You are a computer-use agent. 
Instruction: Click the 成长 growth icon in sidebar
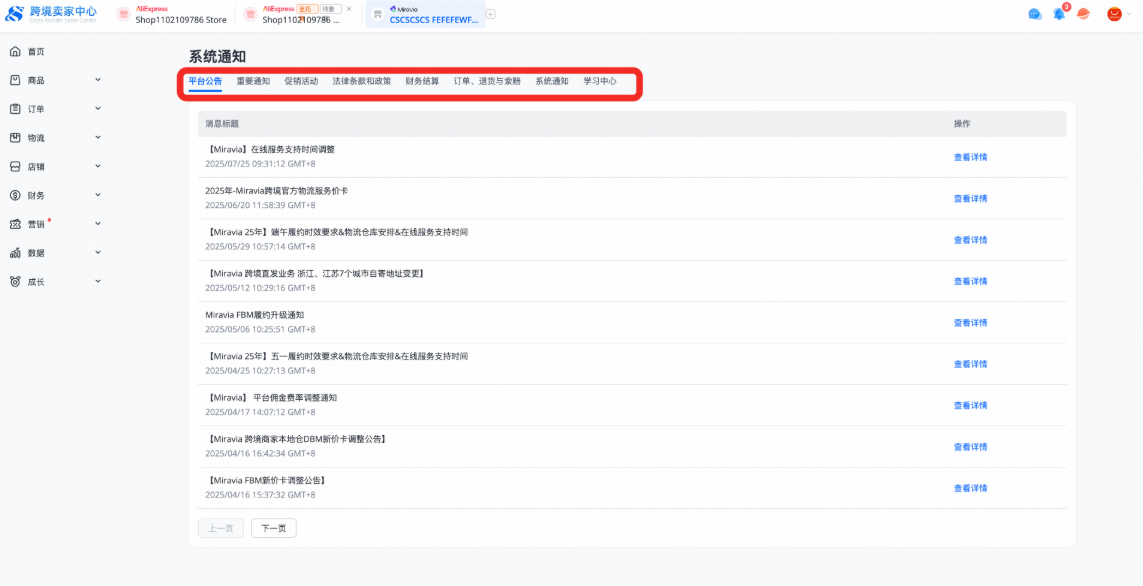click(x=14, y=282)
